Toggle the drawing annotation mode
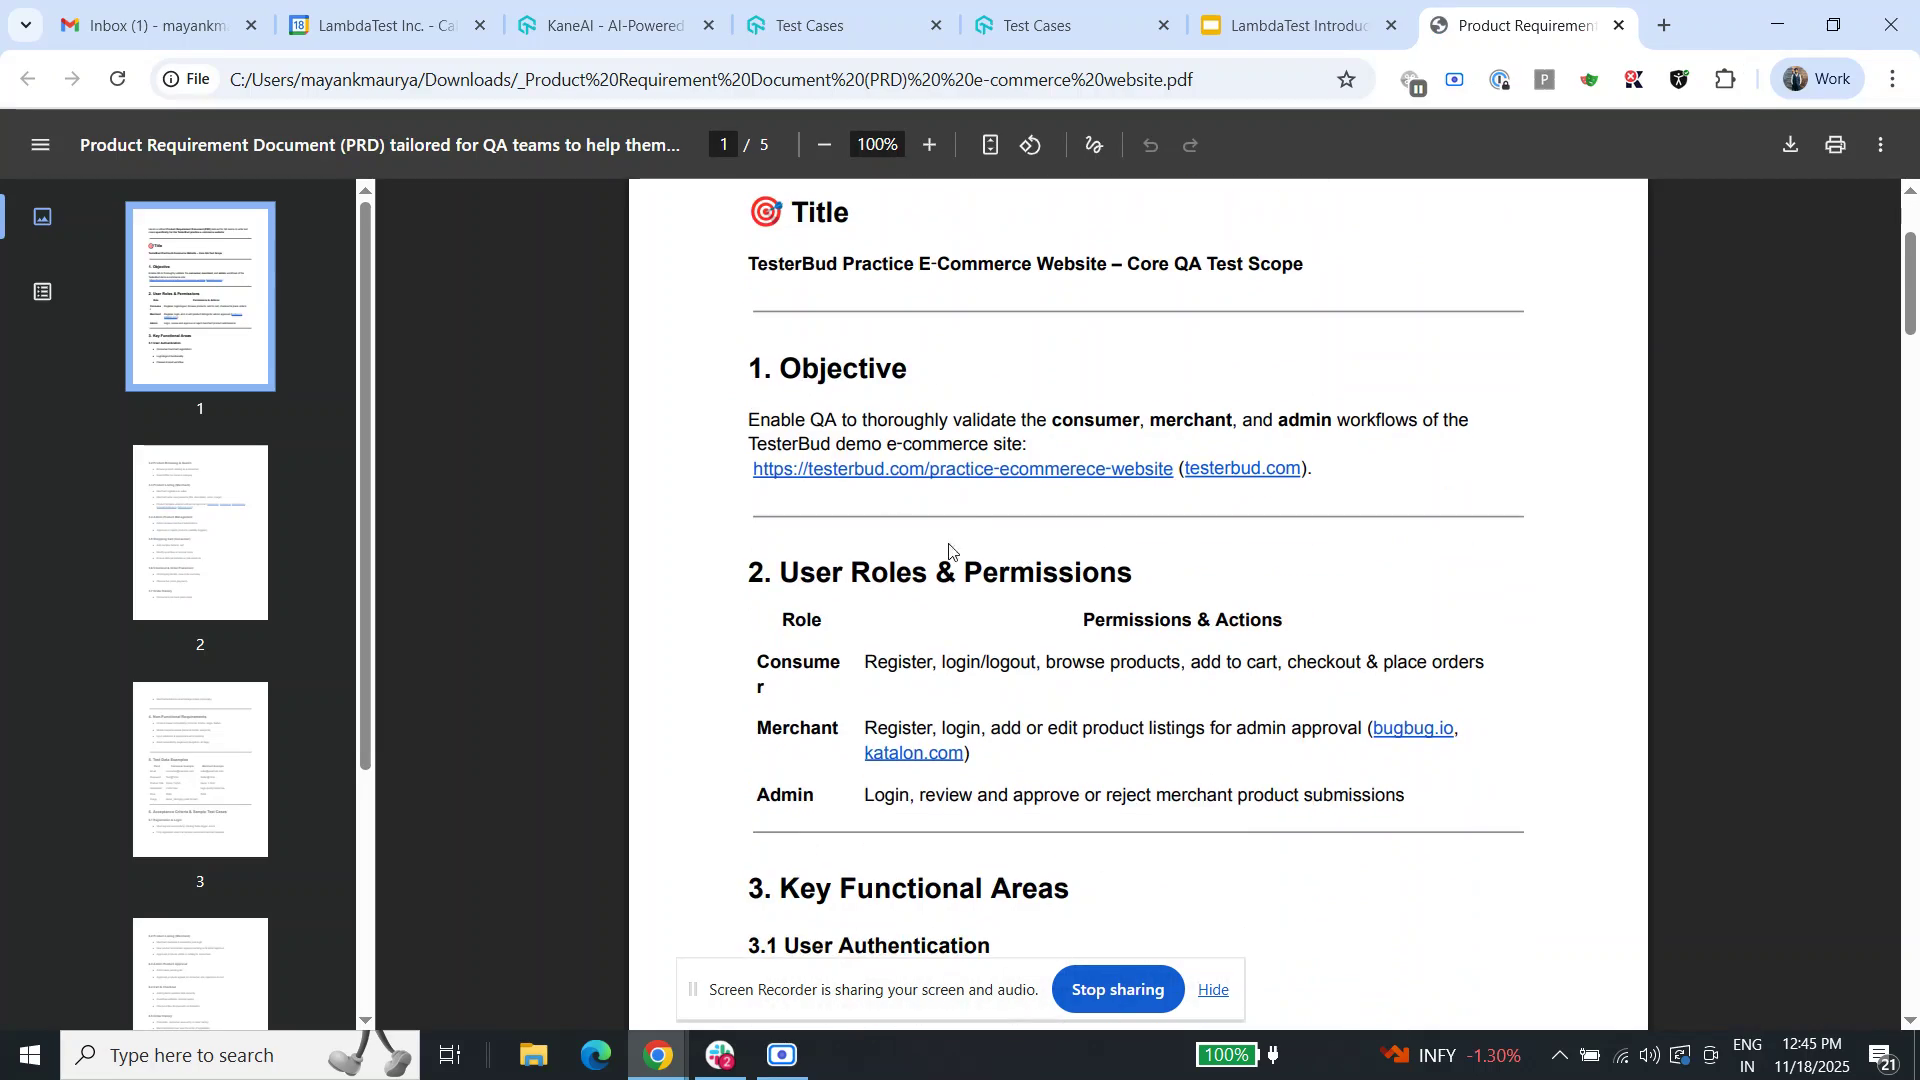Screen dimensions: 1920x1080 coord(1092,144)
